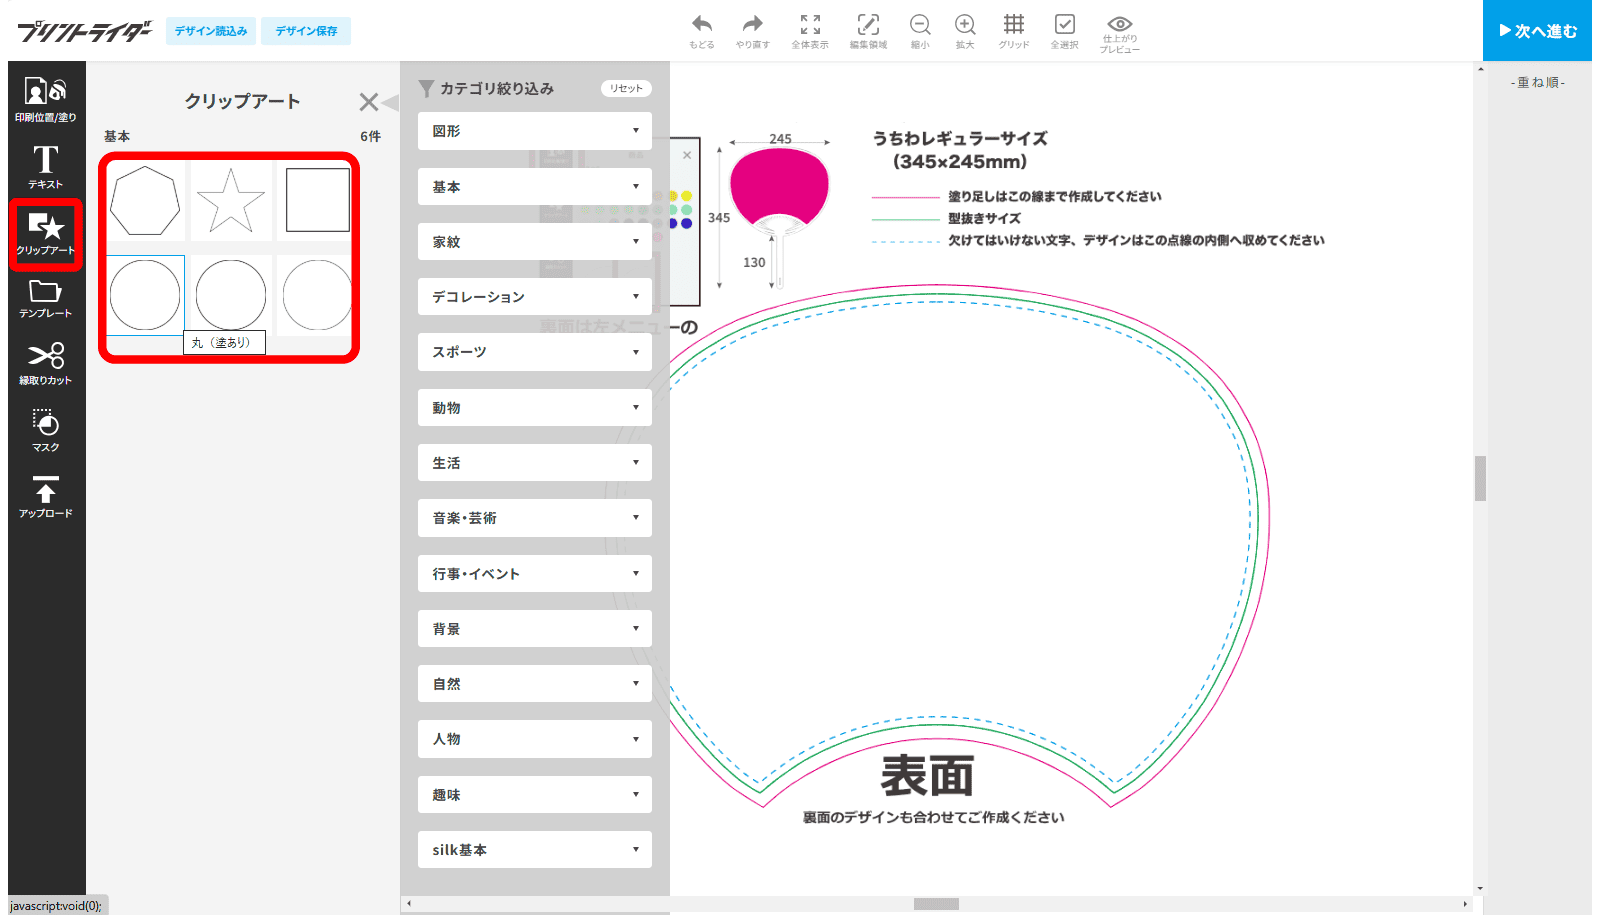Click the プリントライダー logo
Image resolution: width=1600 pixels, height=915 pixels.
coord(84,31)
